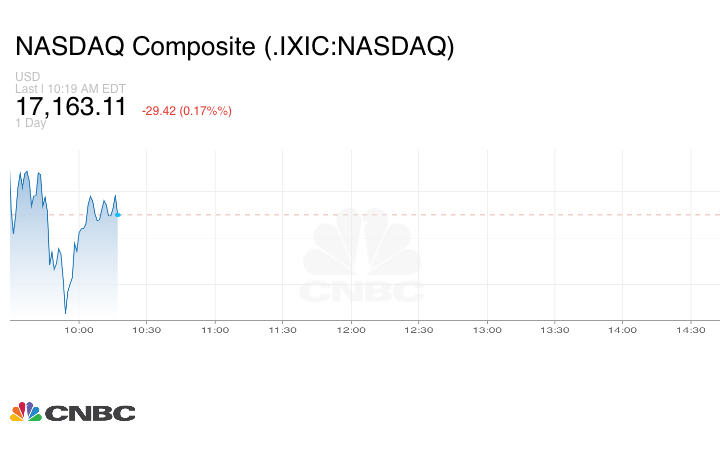Click the faded CNBC watermark in chart
Image resolution: width=720 pixels, height=450 pixels.
coord(363,257)
